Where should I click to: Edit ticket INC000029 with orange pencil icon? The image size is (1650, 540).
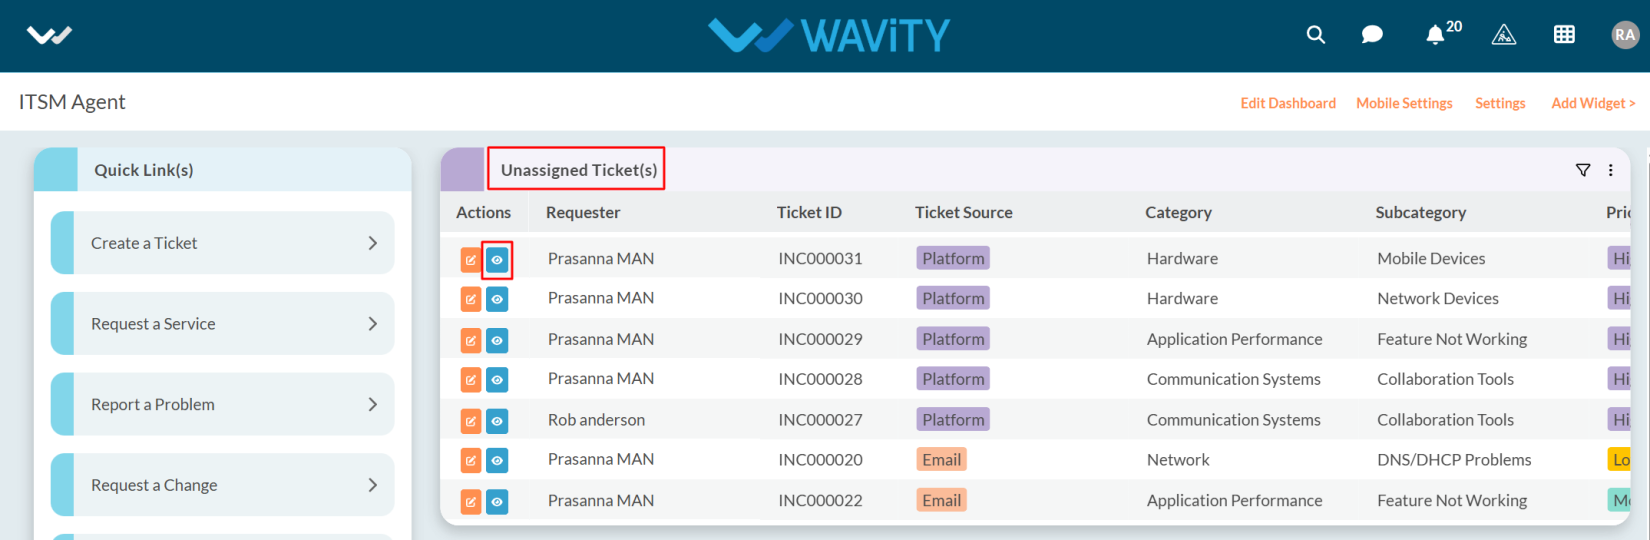pos(471,340)
